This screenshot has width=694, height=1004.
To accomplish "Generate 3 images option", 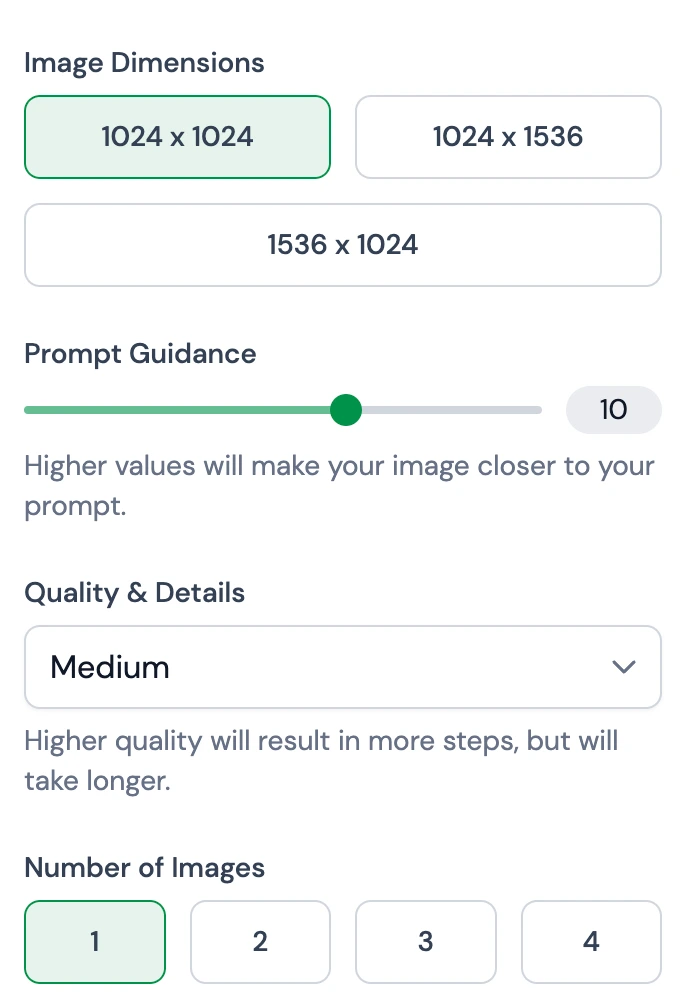I will pos(426,942).
